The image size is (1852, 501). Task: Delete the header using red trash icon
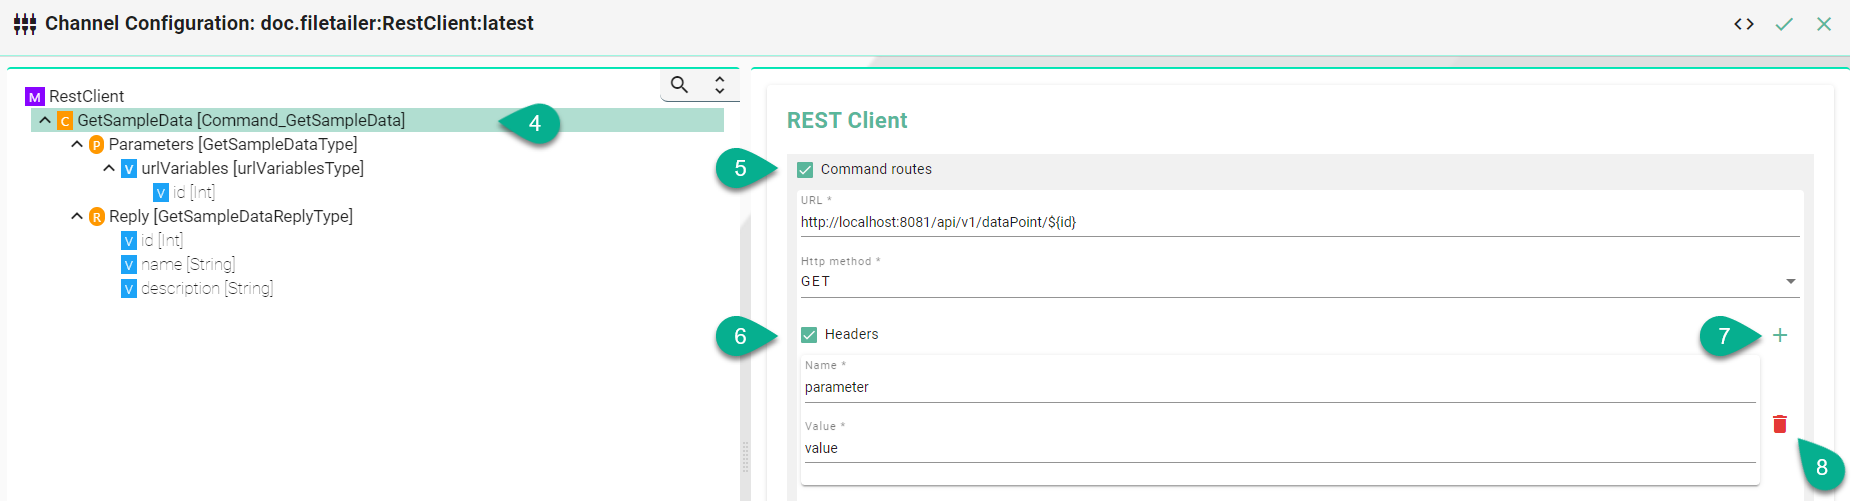1780,424
